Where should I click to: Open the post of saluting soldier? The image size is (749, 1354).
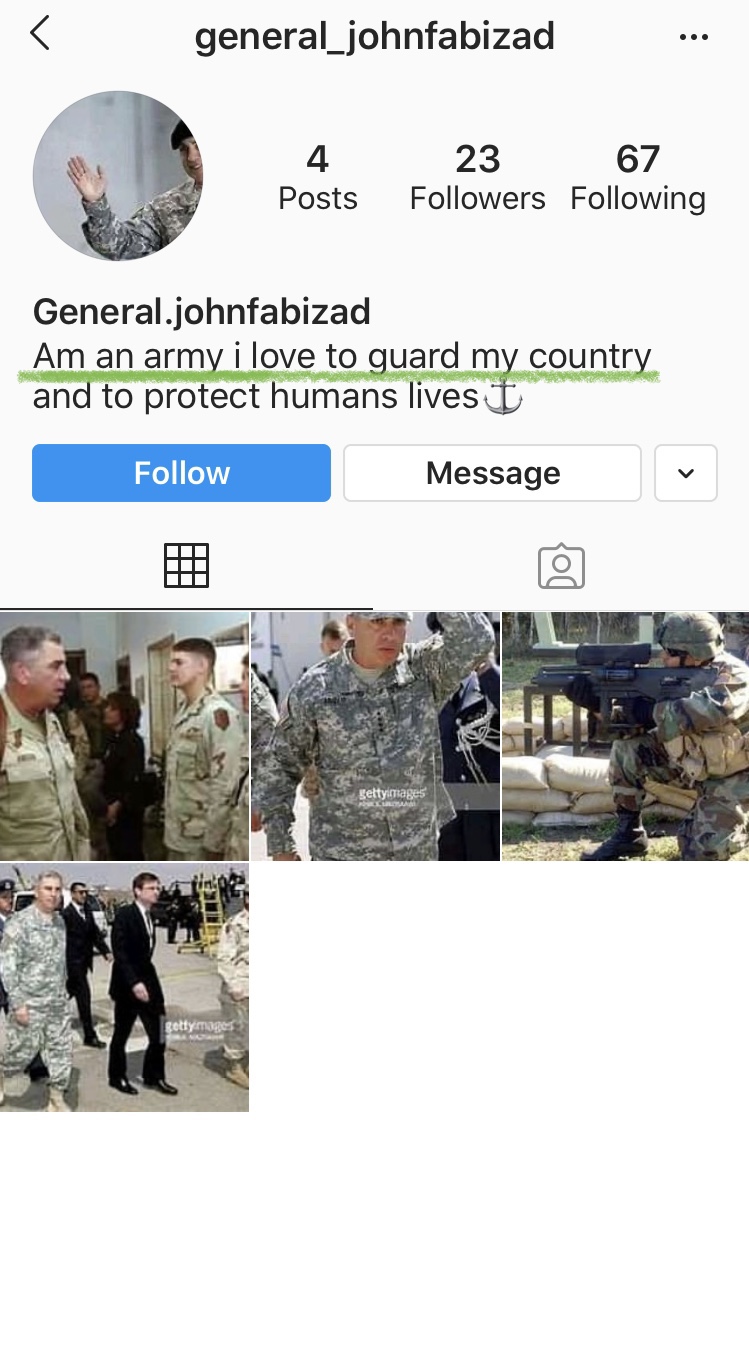(x=375, y=736)
